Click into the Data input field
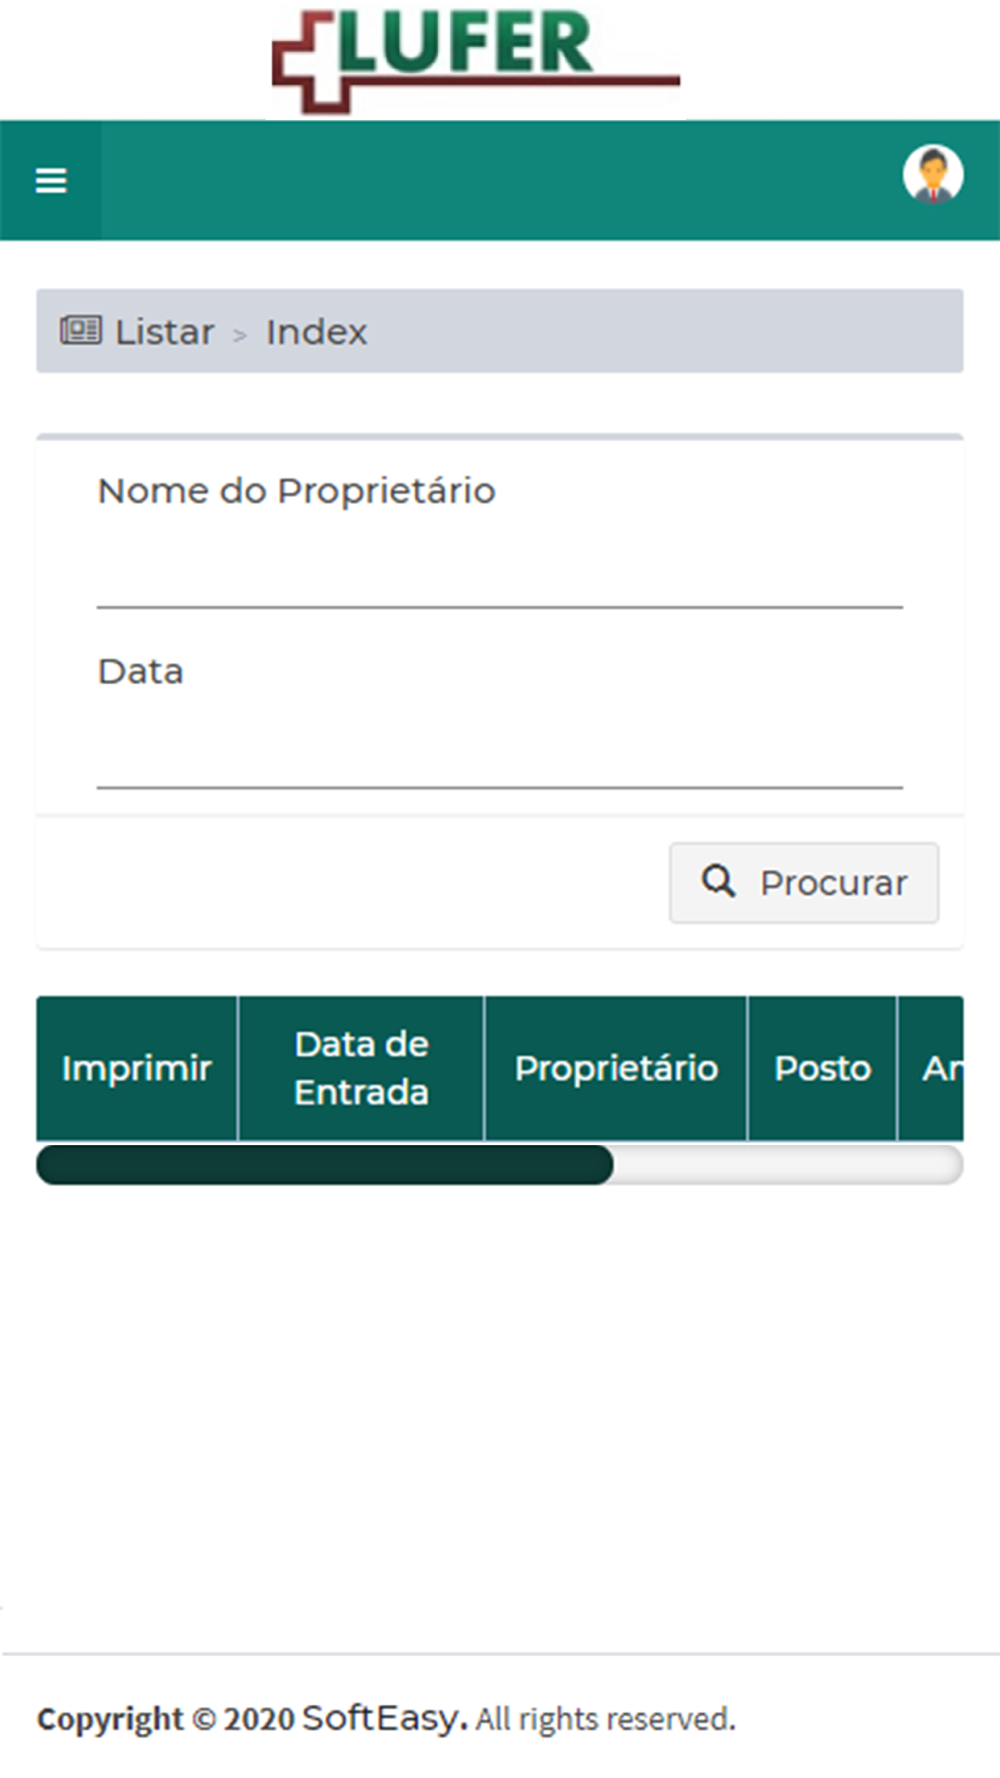 tap(499, 753)
